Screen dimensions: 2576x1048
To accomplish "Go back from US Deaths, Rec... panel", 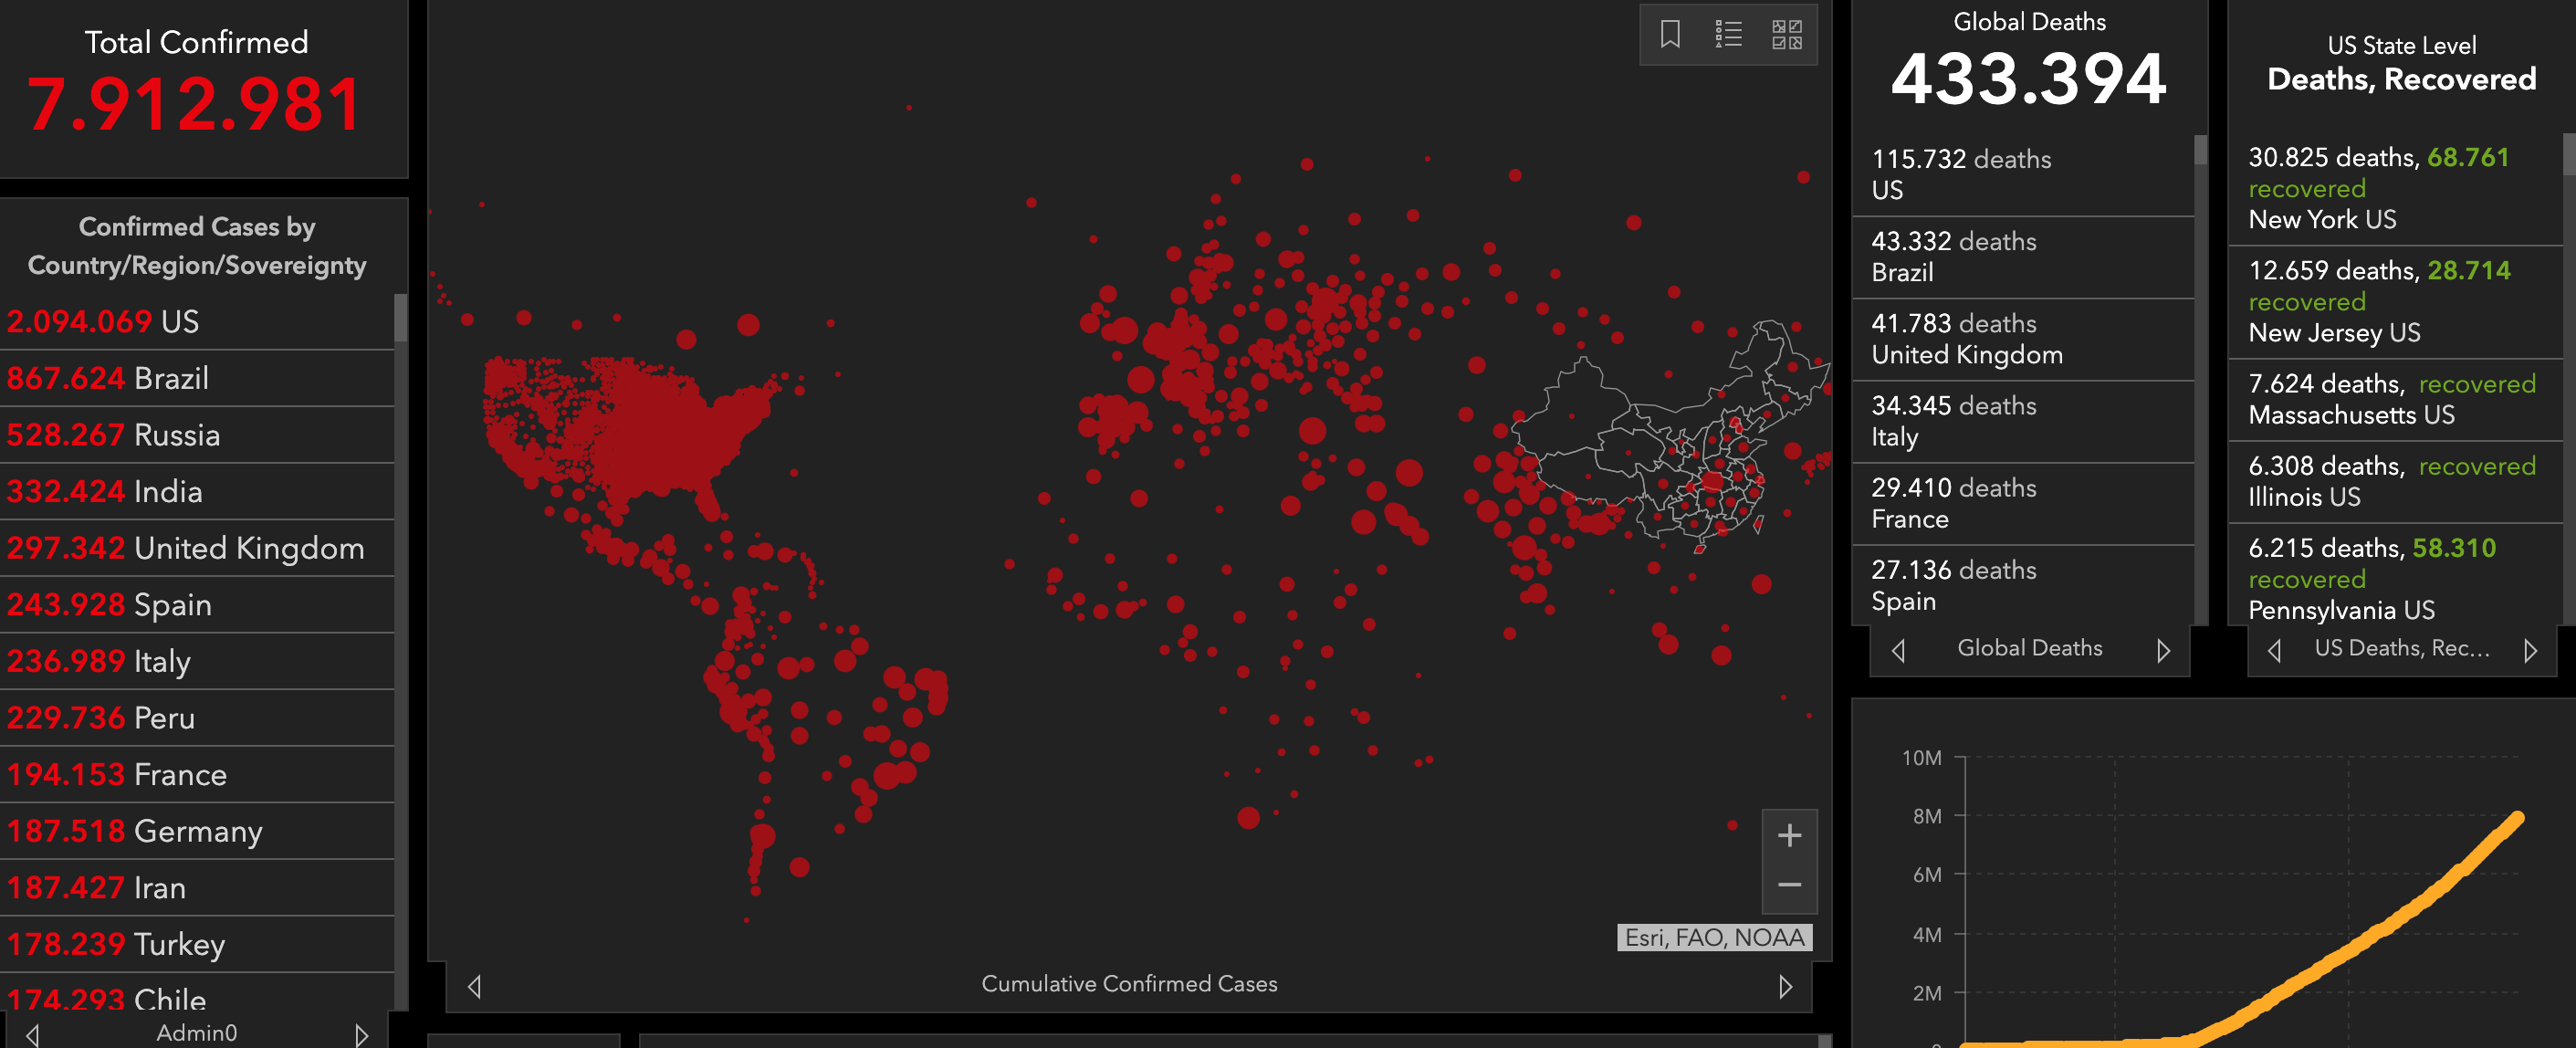I will (x=2274, y=650).
